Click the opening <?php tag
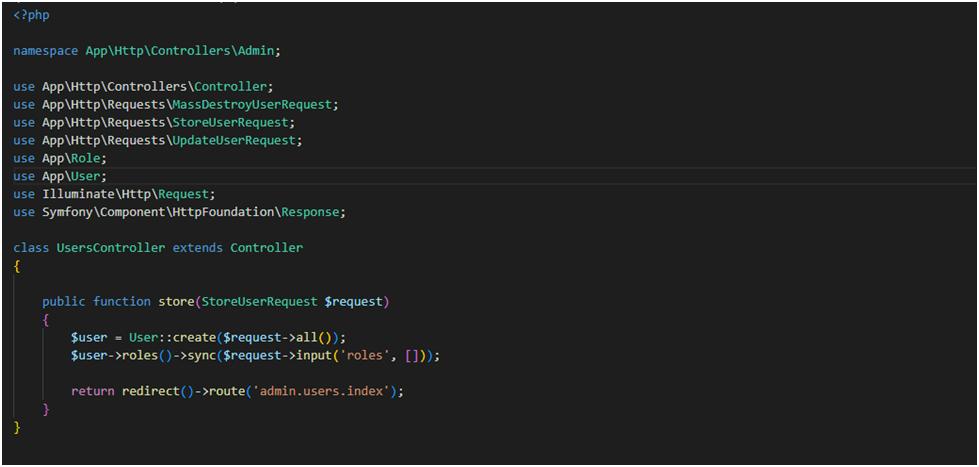The height and width of the screenshot is (467, 979). coord(31,16)
